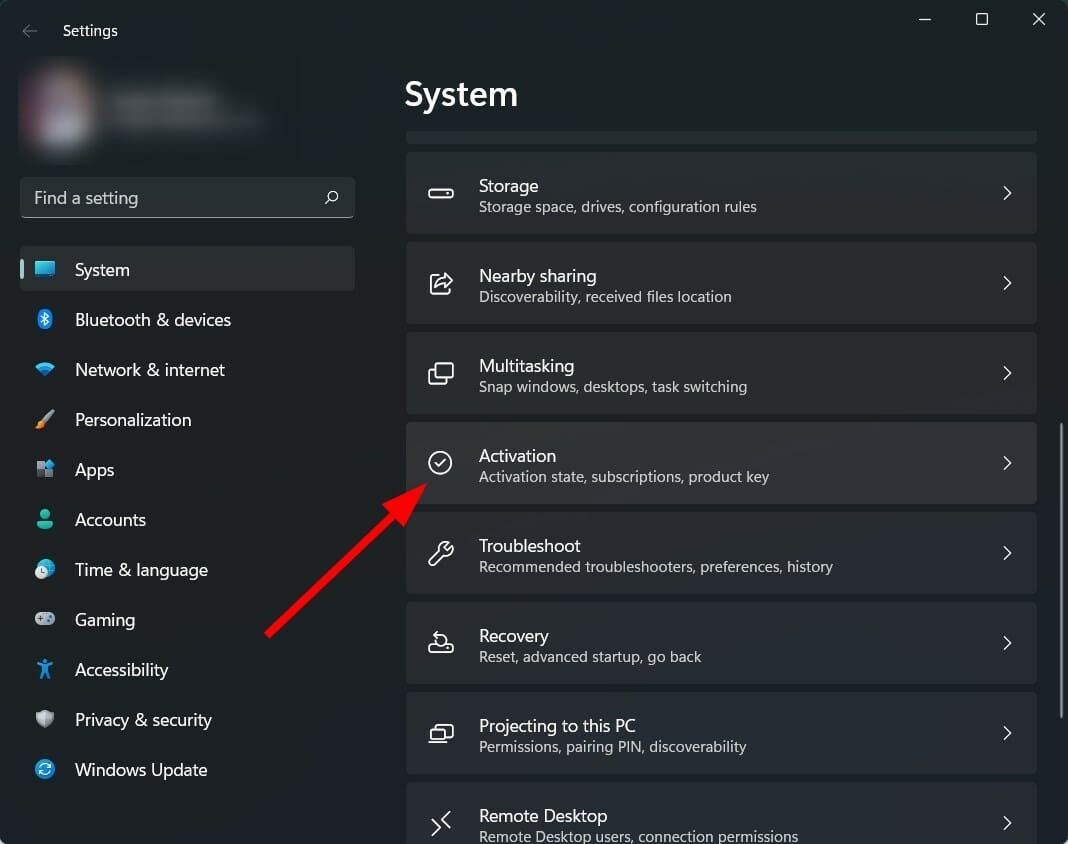Click the blurred user profile picture
This screenshot has height=844, width=1068.
tap(58, 110)
